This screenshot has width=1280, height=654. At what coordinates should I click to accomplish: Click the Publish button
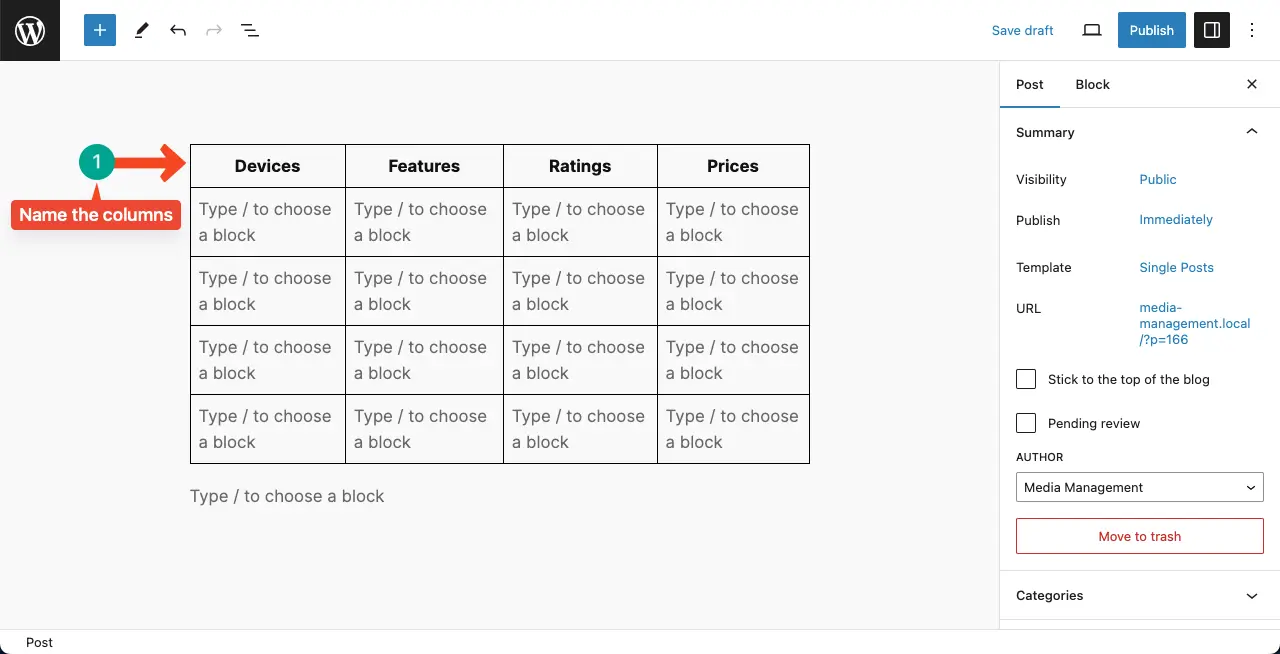click(x=1152, y=30)
